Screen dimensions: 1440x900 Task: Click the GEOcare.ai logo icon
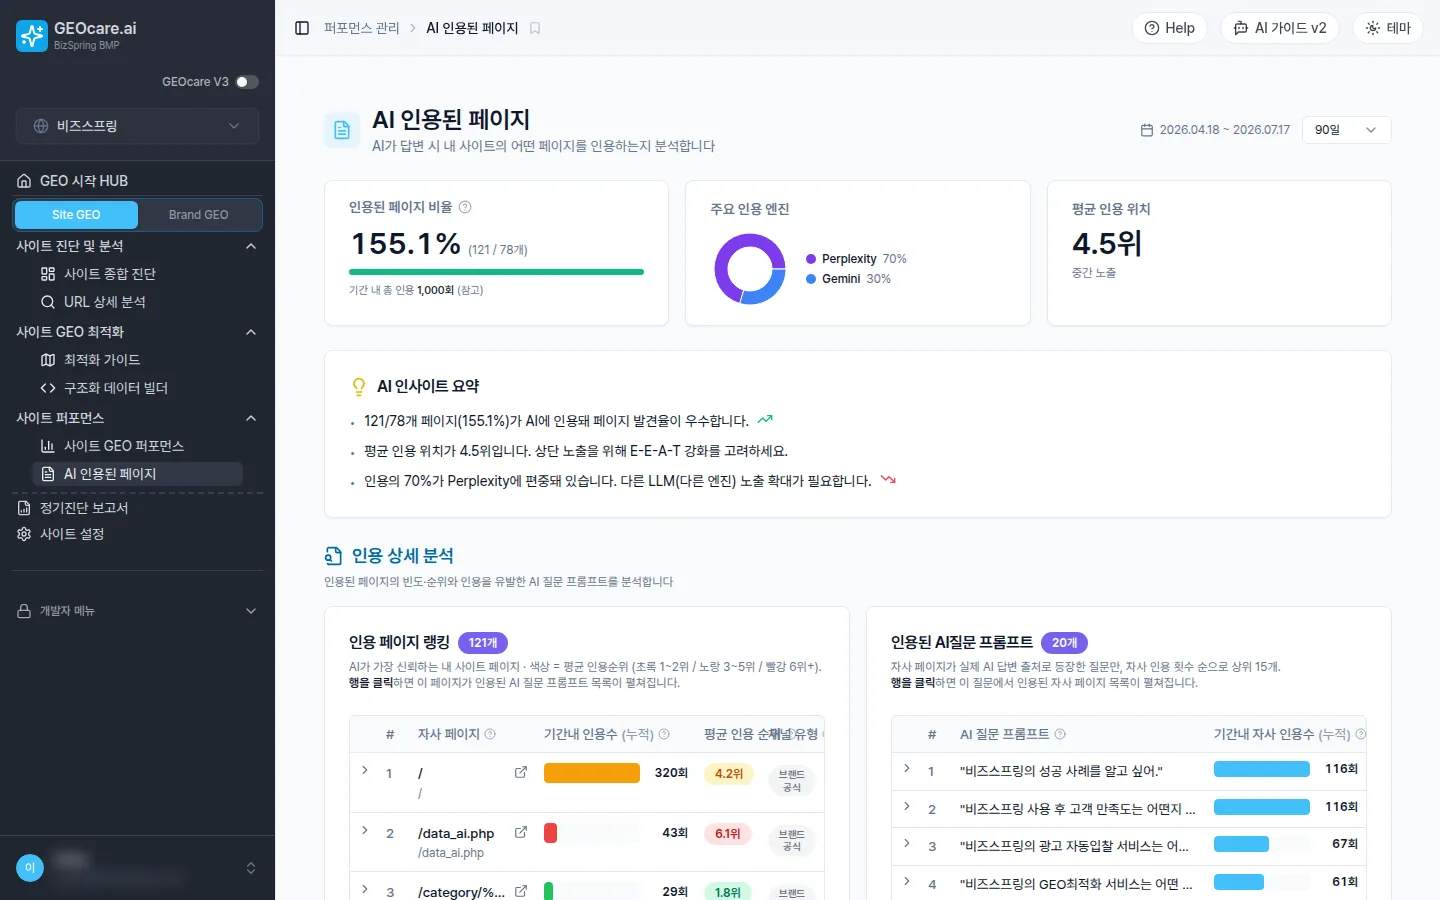32,36
